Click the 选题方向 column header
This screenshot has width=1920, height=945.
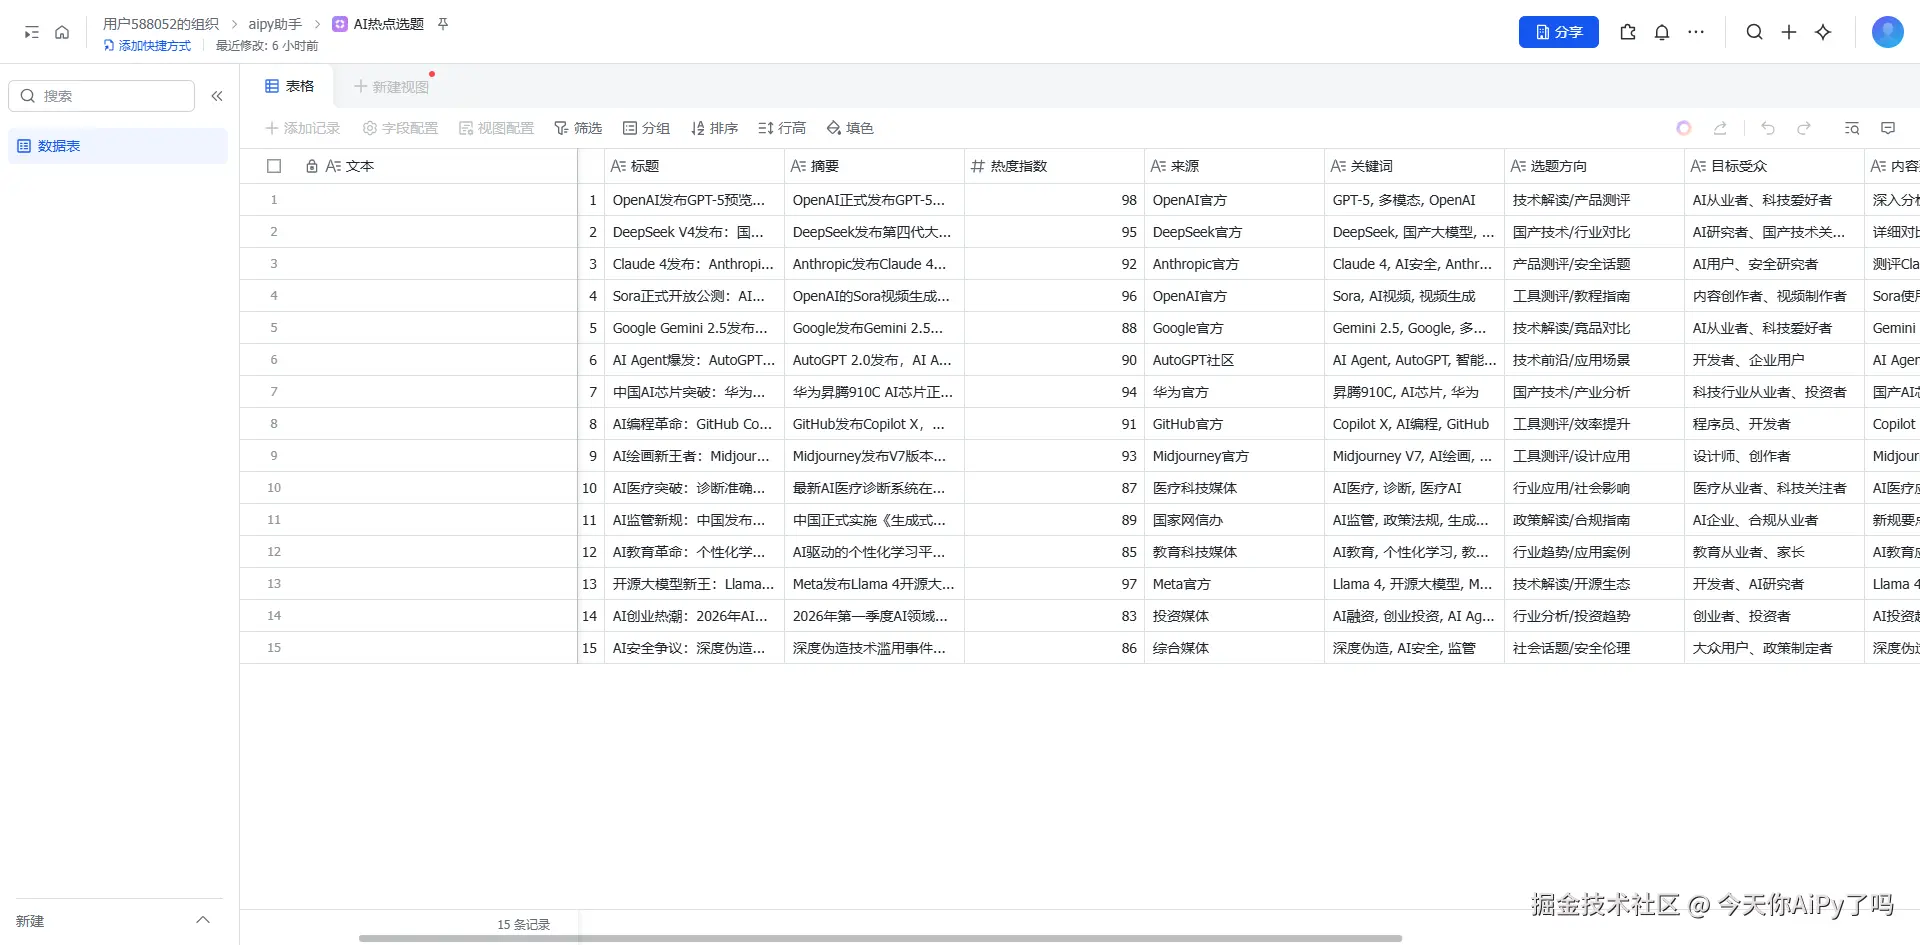click(x=1594, y=166)
